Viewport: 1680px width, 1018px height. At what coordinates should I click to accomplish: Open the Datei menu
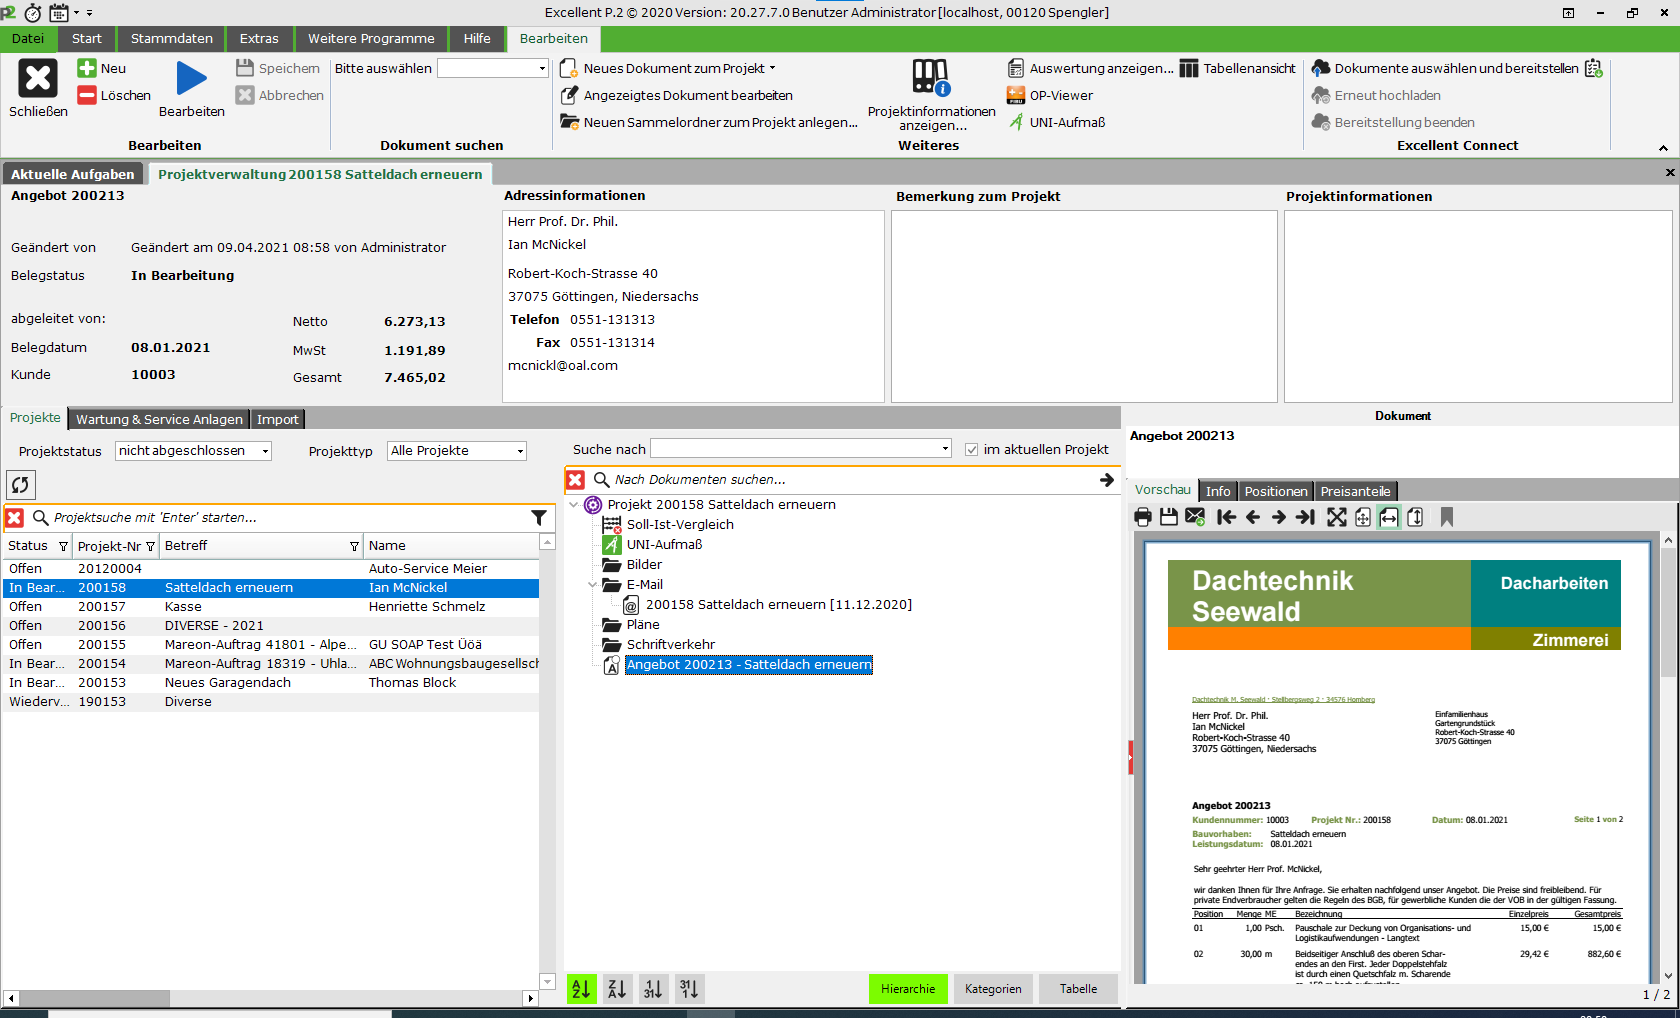[x=28, y=38]
